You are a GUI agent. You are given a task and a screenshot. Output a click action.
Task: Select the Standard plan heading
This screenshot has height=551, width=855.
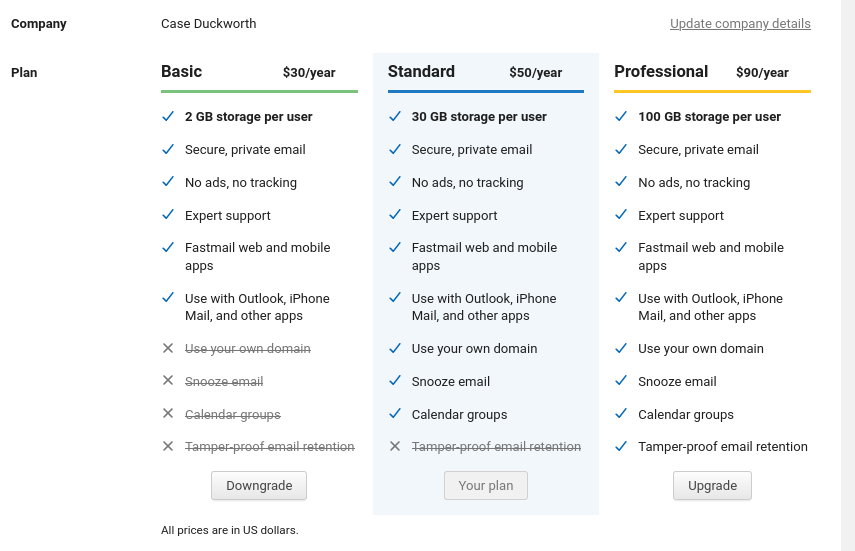click(421, 71)
